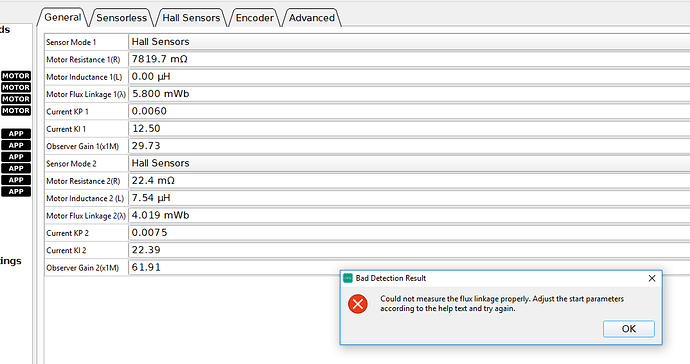Image resolution: width=690 pixels, height=364 pixels.
Task: Open the Encoder tab
Action: click(x=254, y=18)
